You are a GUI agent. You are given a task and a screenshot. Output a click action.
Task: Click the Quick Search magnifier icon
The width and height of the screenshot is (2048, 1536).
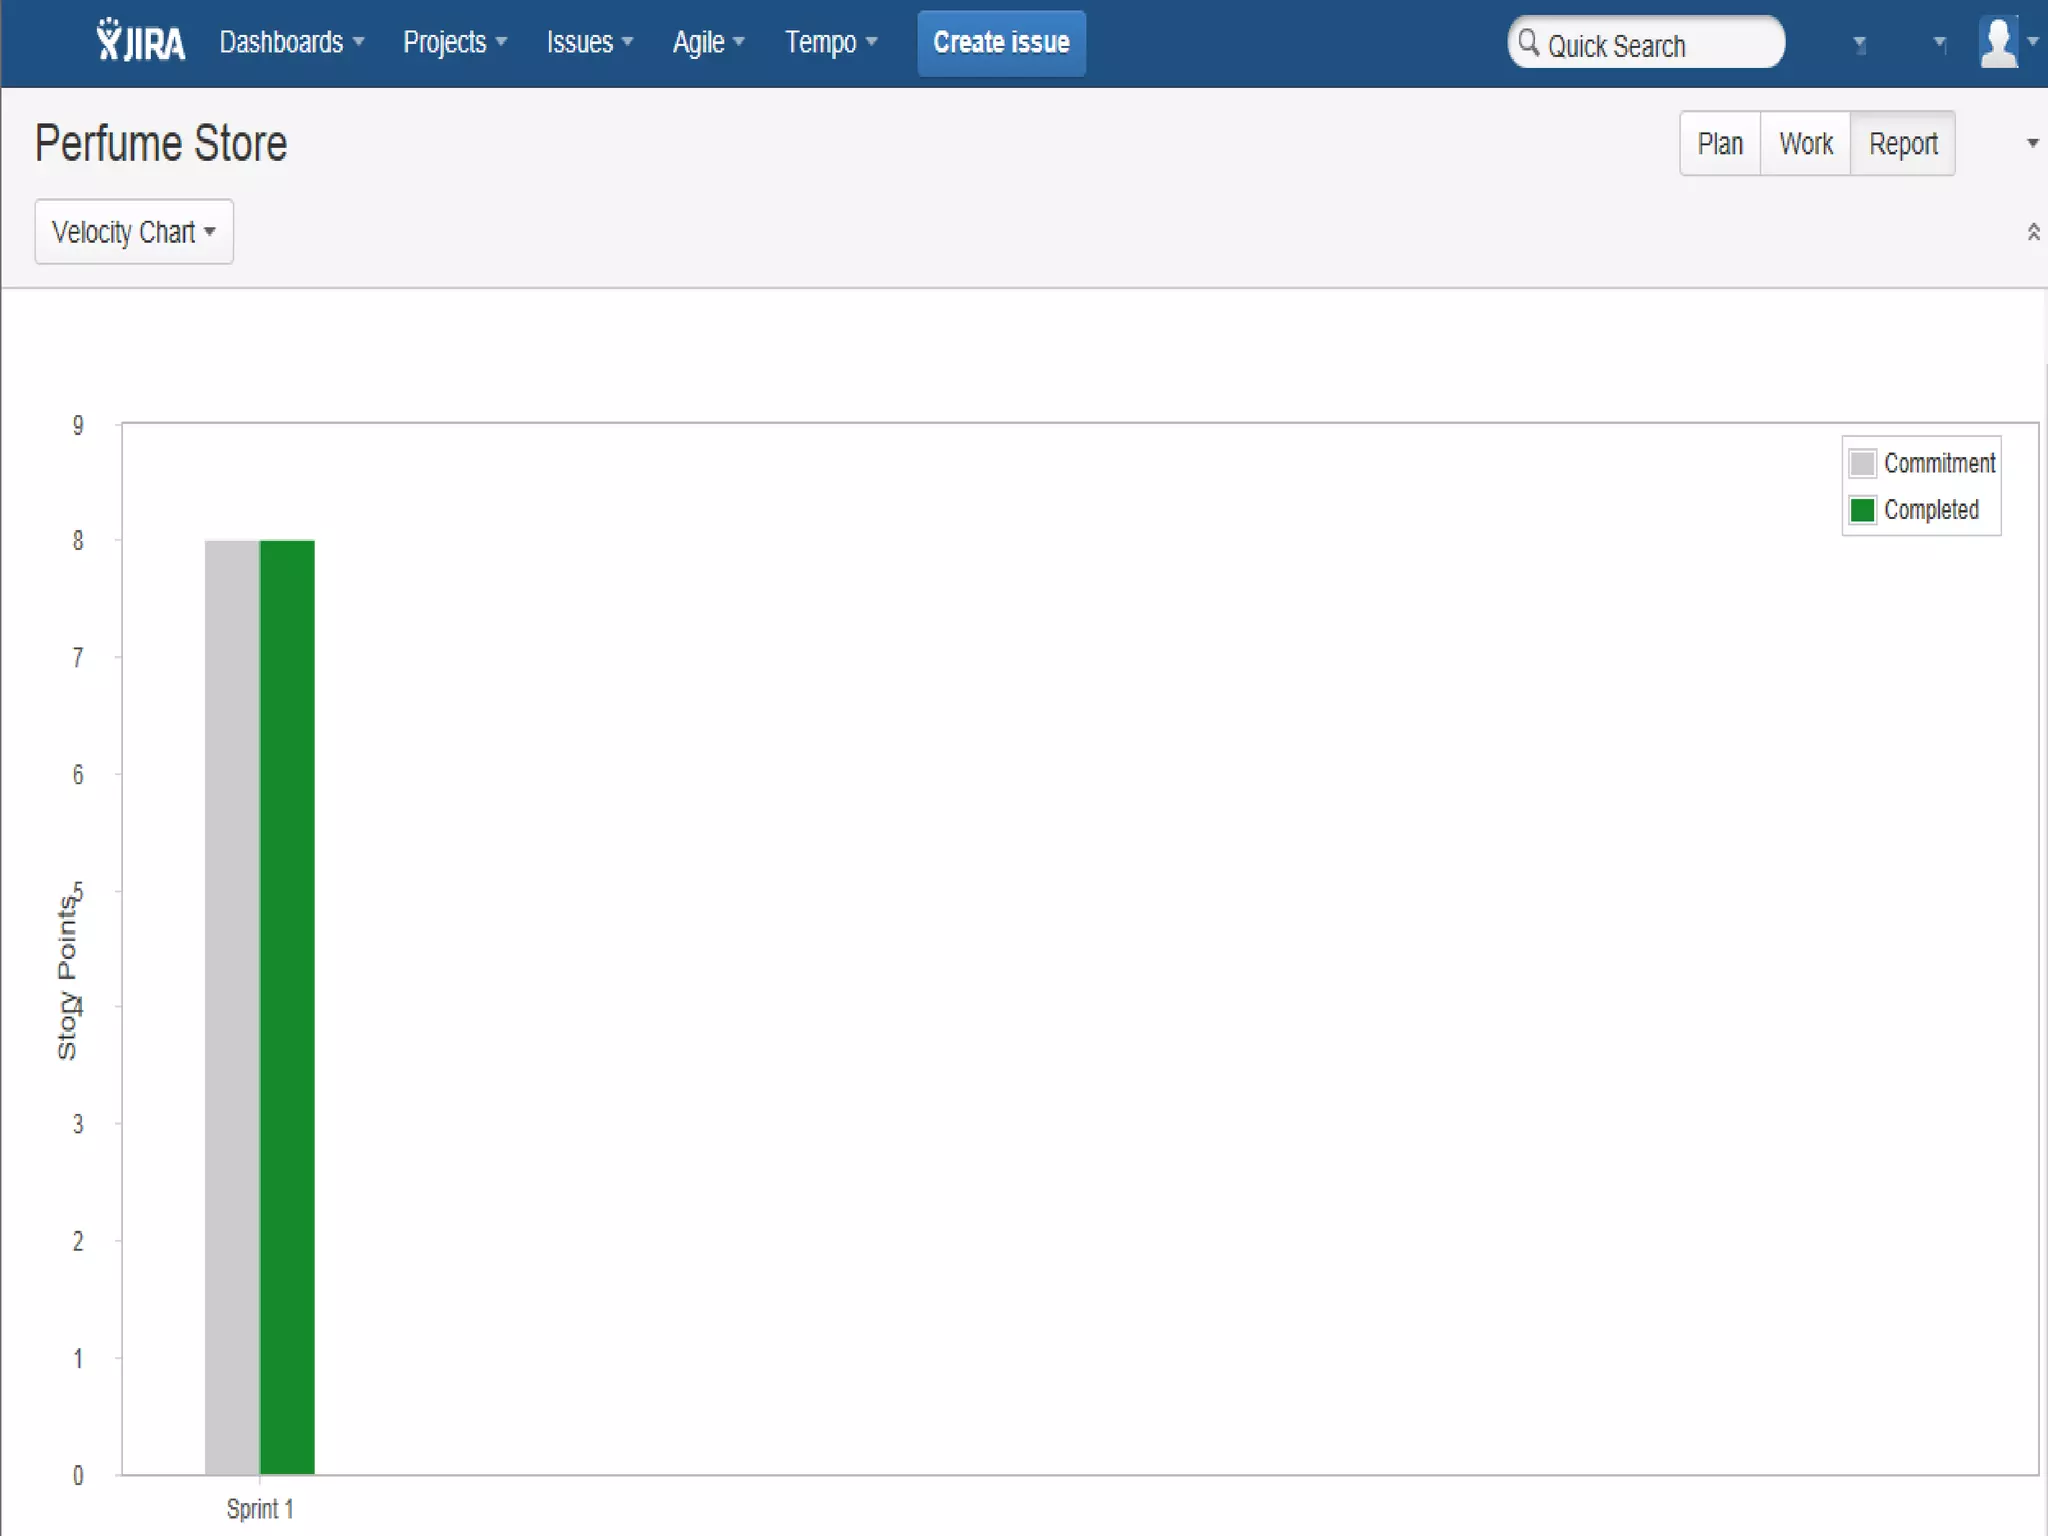(1528, 43)
